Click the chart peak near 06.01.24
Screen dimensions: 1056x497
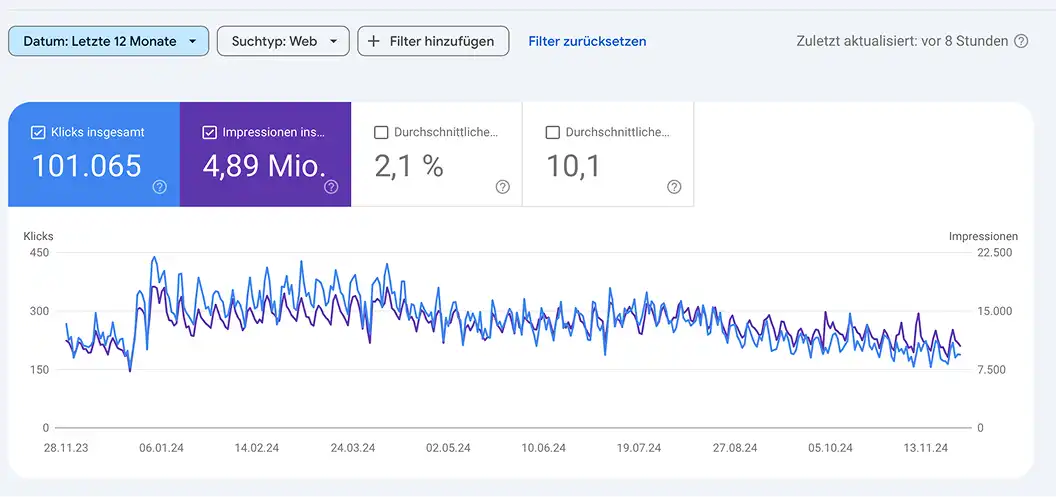coord(154,257)
